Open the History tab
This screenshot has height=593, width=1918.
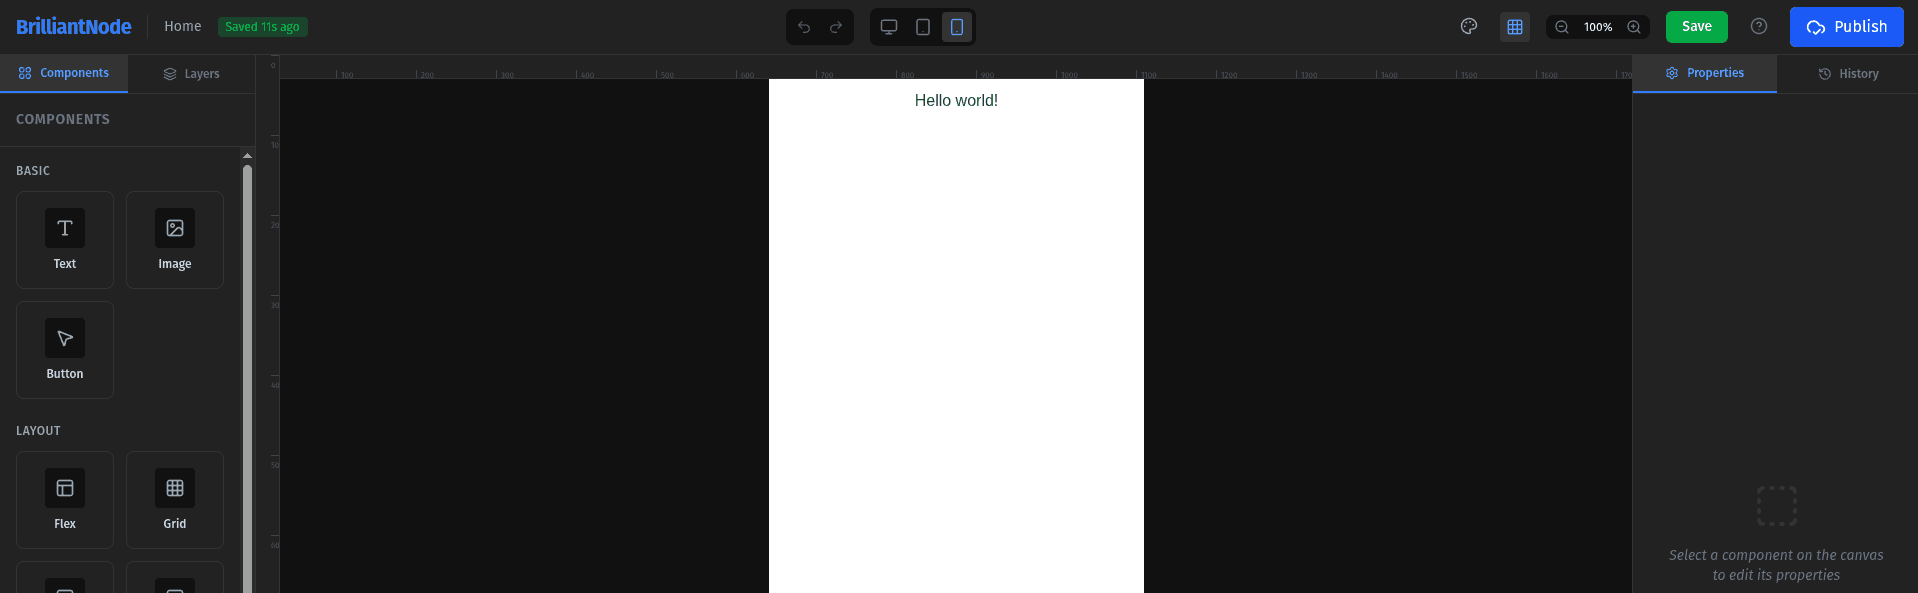1848,74
